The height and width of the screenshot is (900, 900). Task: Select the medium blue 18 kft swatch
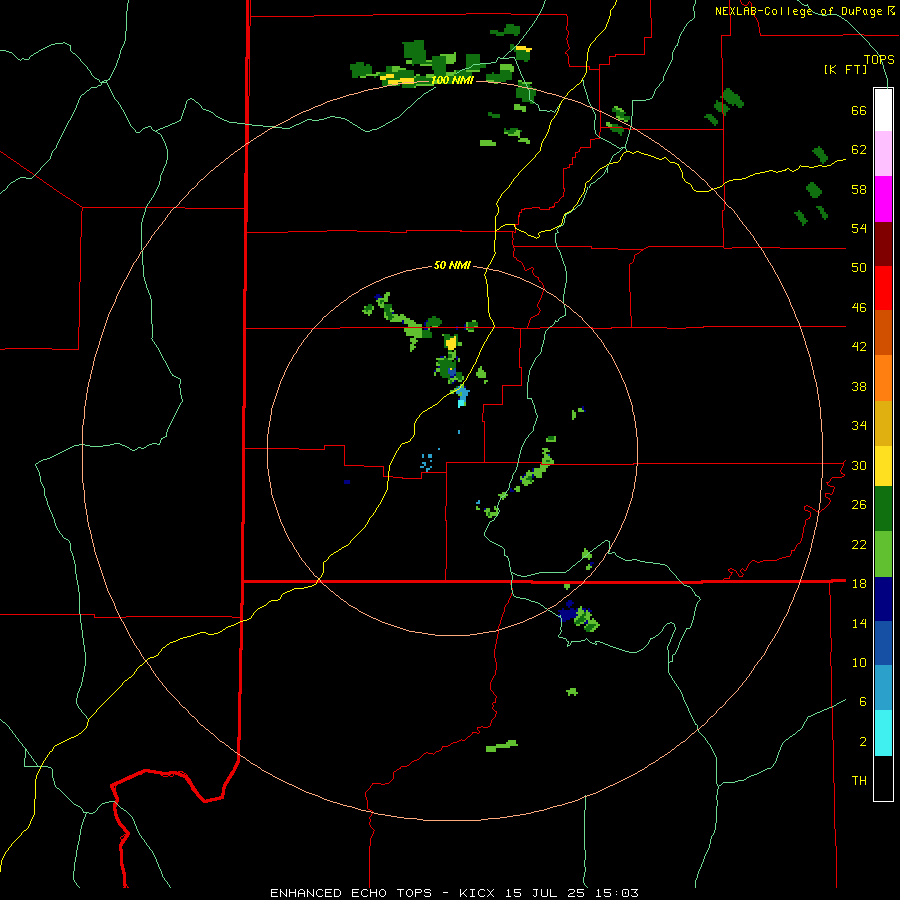[883, 643]
